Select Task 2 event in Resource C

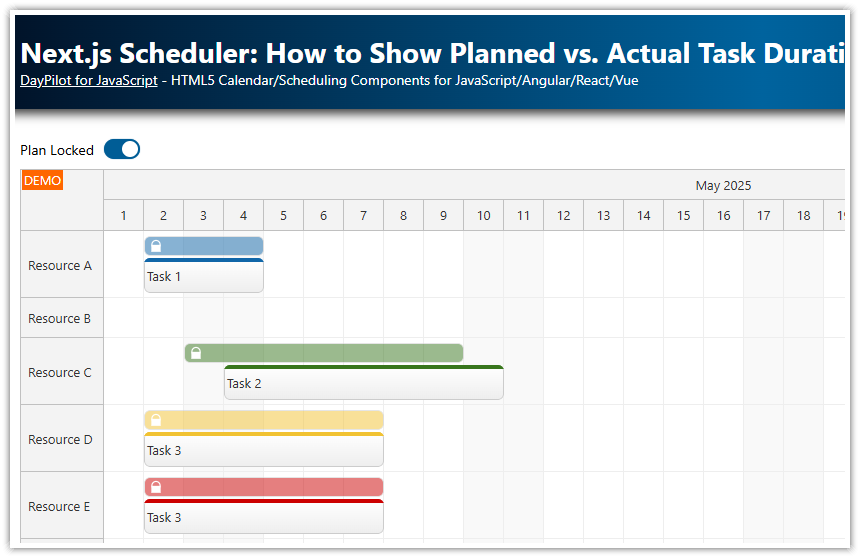pos(364,384)
